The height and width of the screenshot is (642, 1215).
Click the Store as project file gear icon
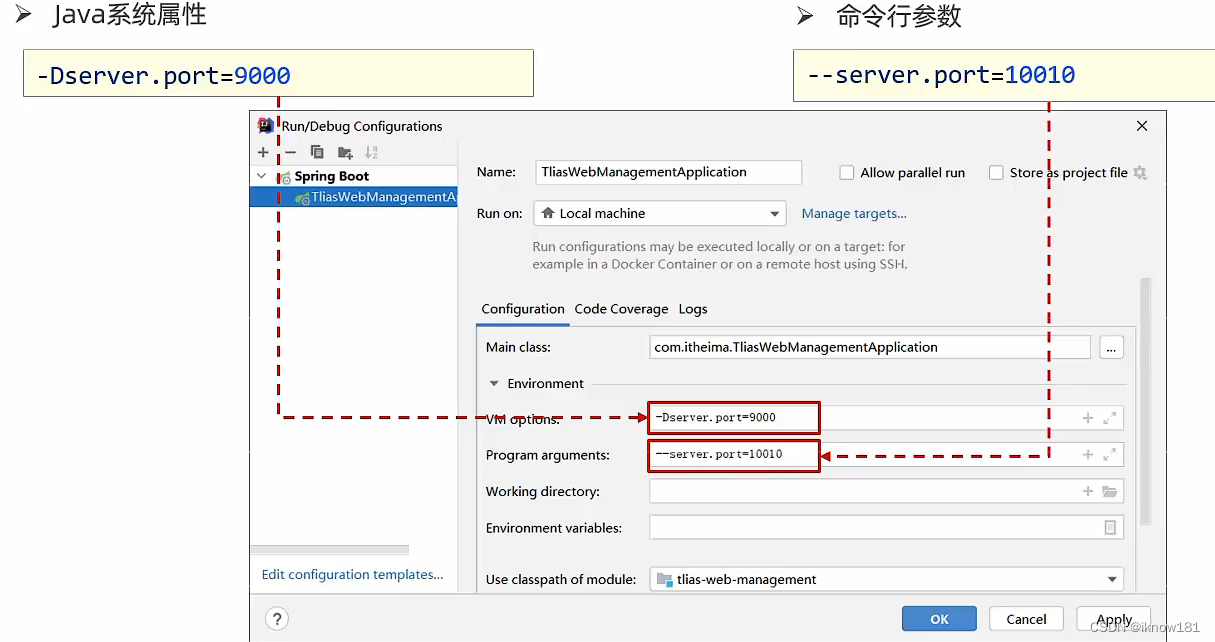pos(1140,172)
